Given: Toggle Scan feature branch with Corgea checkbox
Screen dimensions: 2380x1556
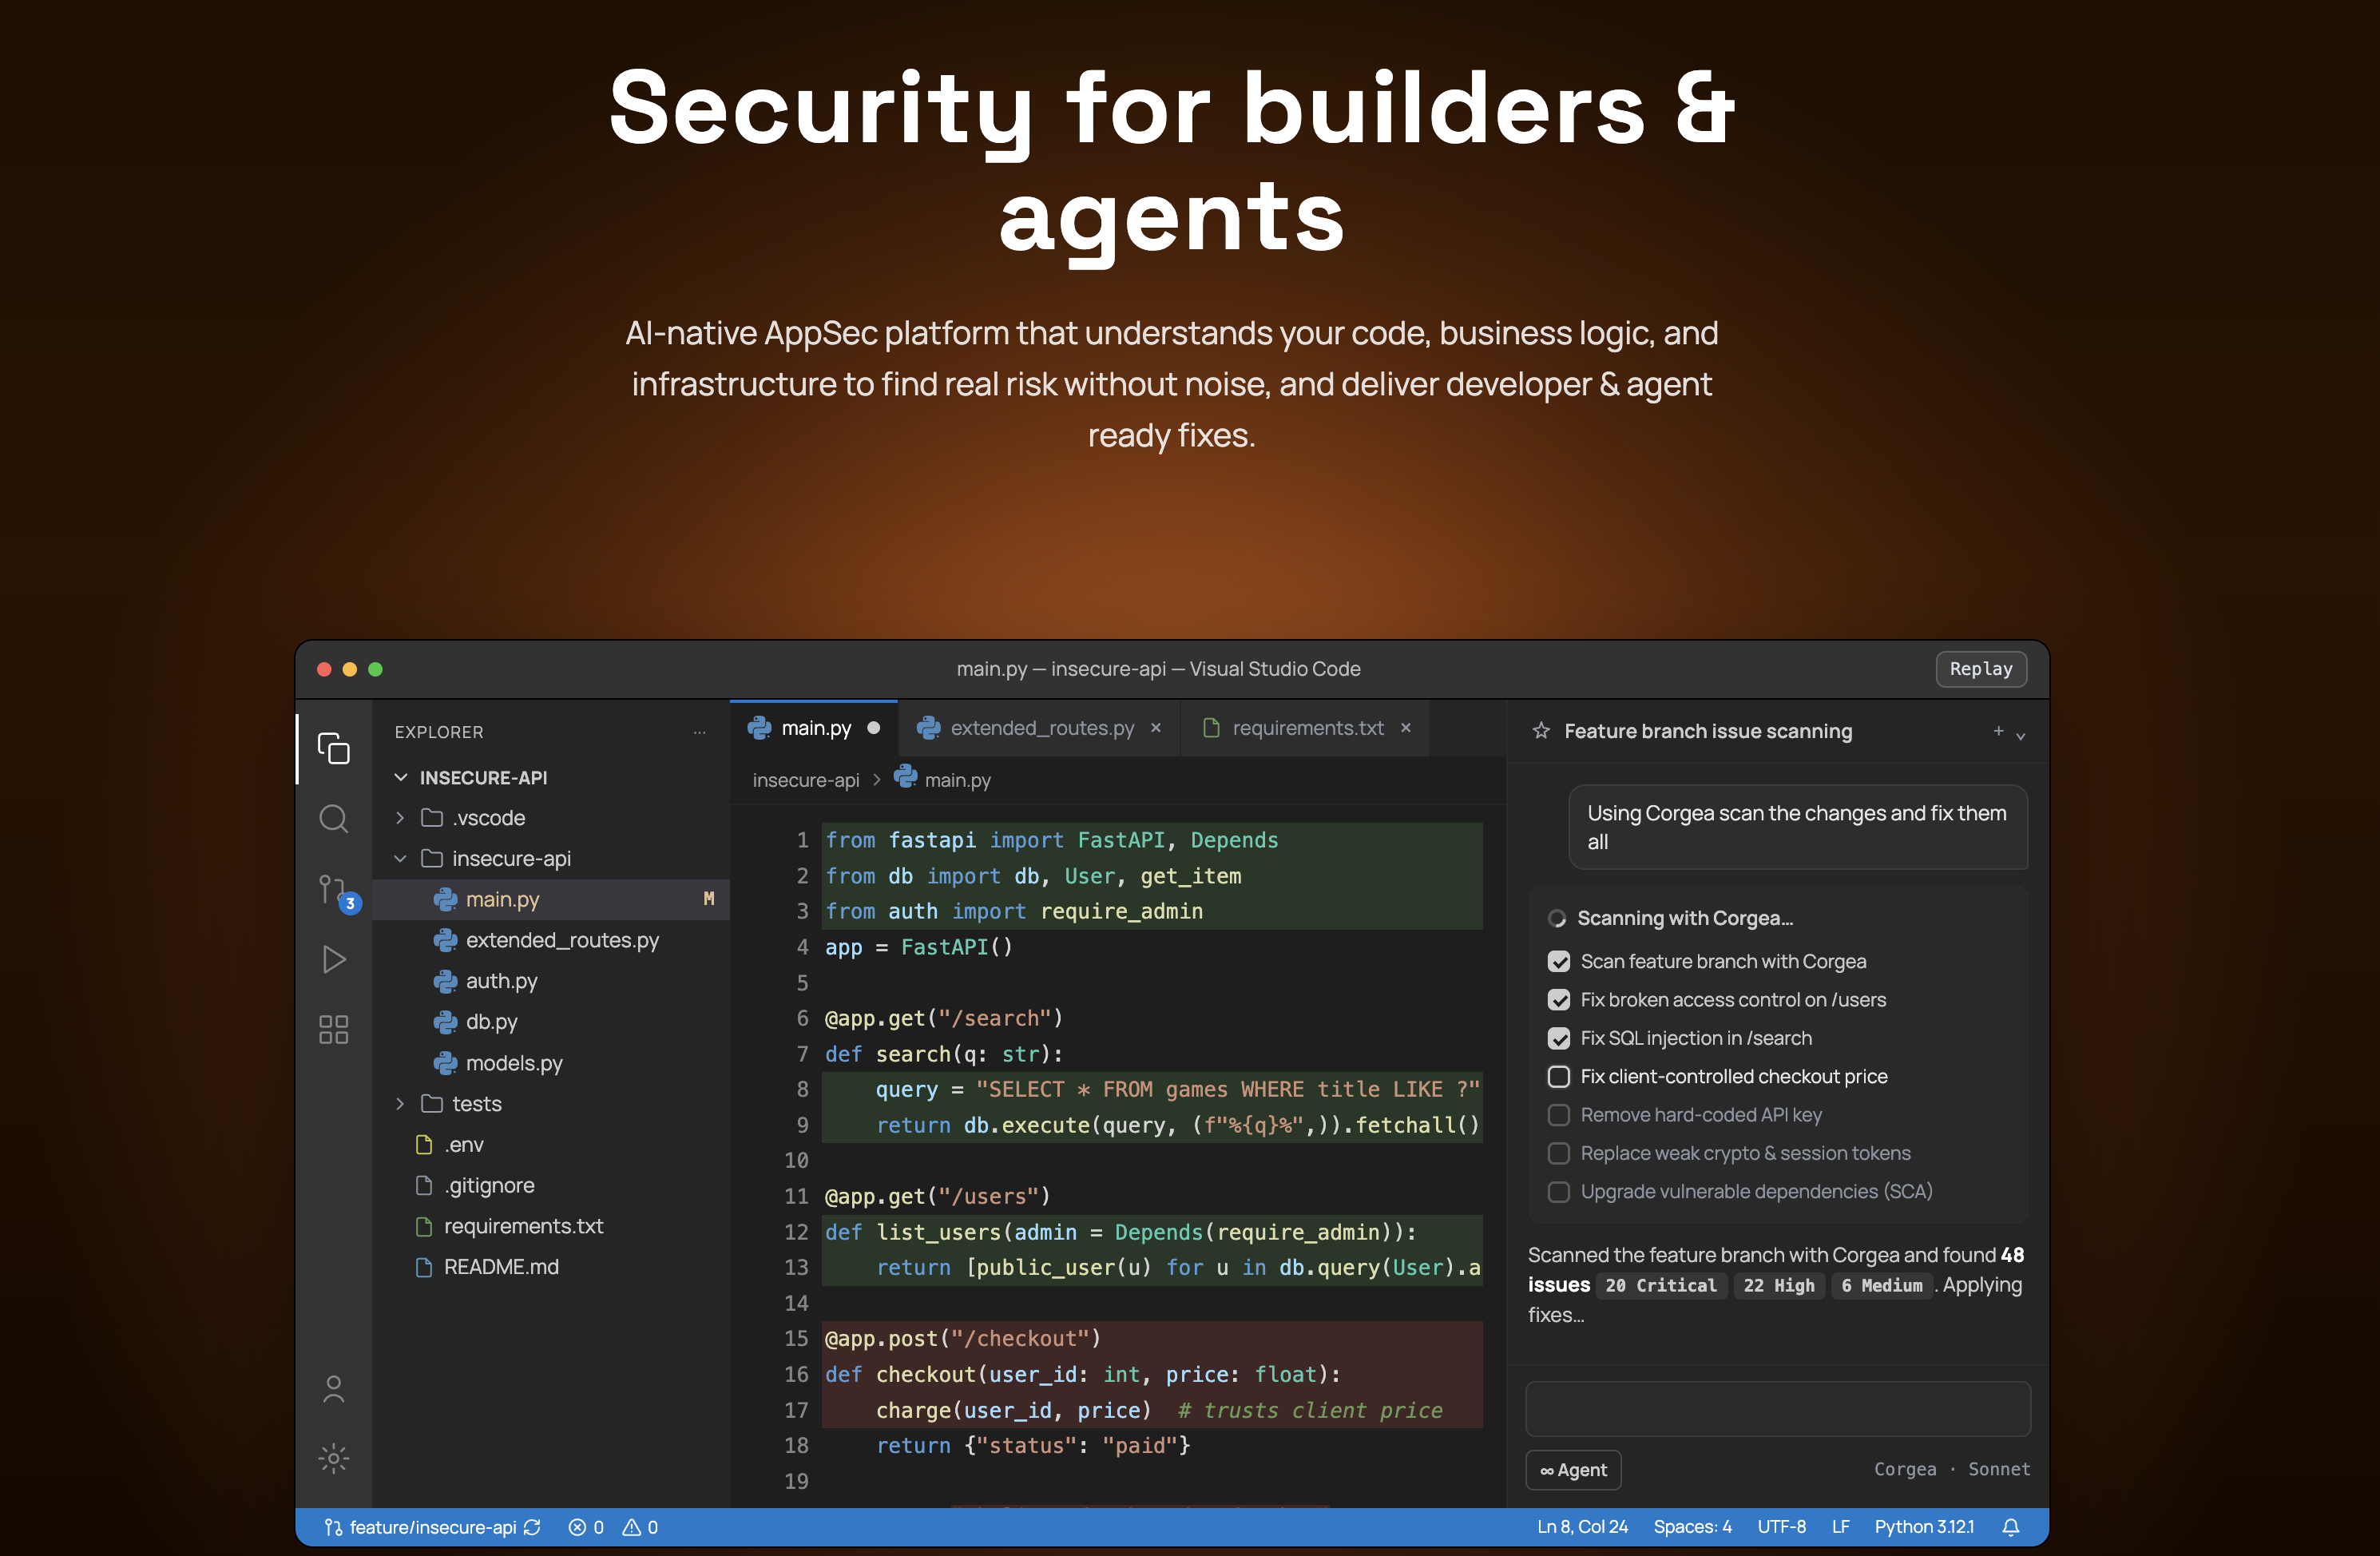Looking at the screenshot, I should (1558, 961).
